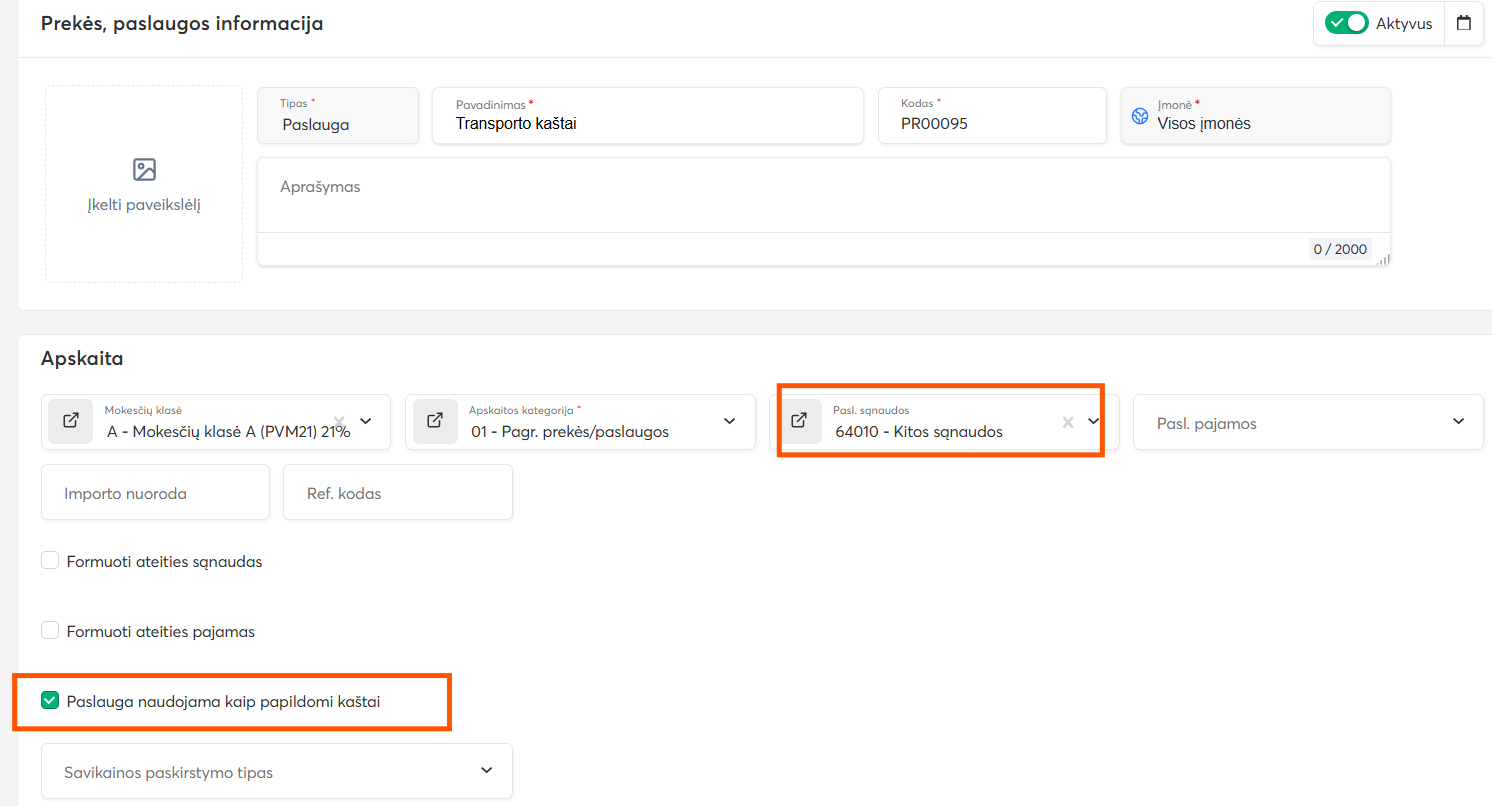Expand the Apskaitos kategorija dropdown arrow
Viewport: 1492px width, 806px height.
point(729,421)
